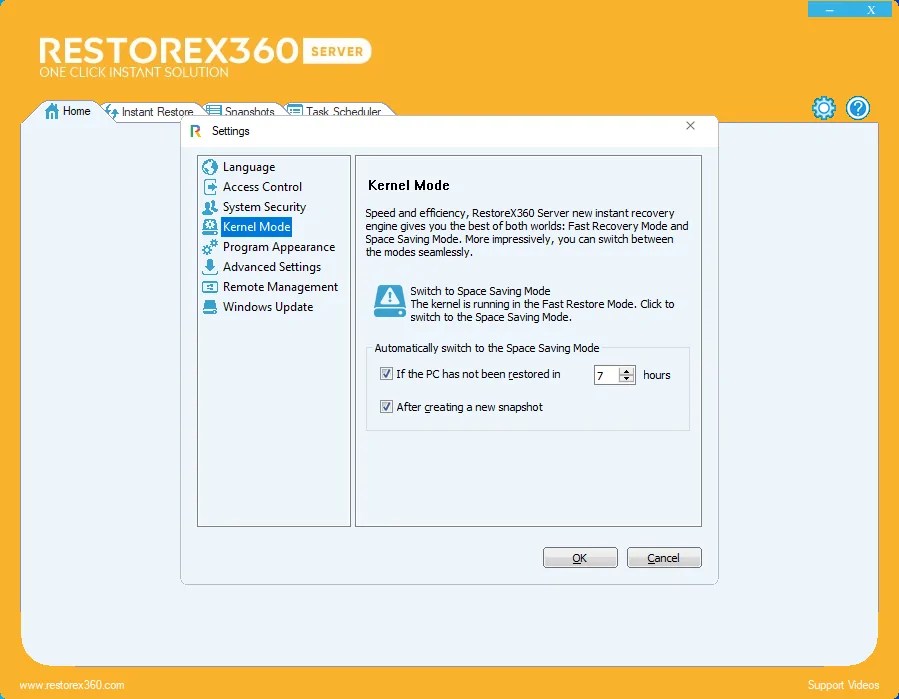Decrease hours with the spinner down arrow
Screen dimensions: 899x699
(627, 379)
